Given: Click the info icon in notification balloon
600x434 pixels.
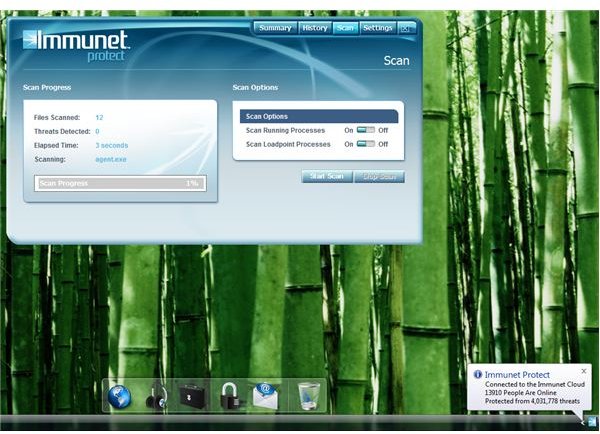Looking at the screenshot, I should 478,374.
